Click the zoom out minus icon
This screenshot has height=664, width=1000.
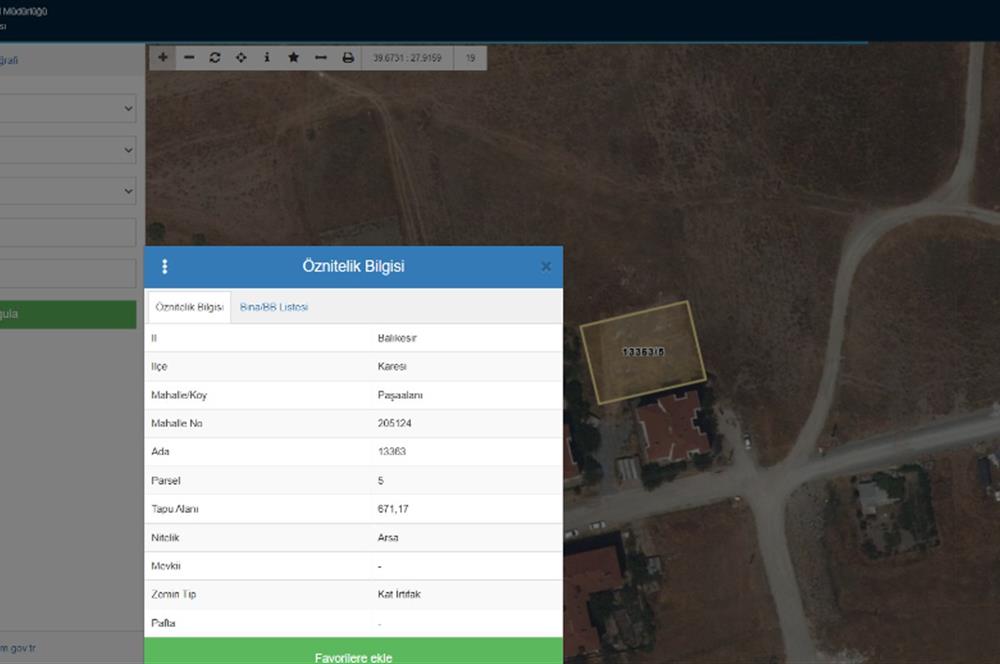[189, 58]
